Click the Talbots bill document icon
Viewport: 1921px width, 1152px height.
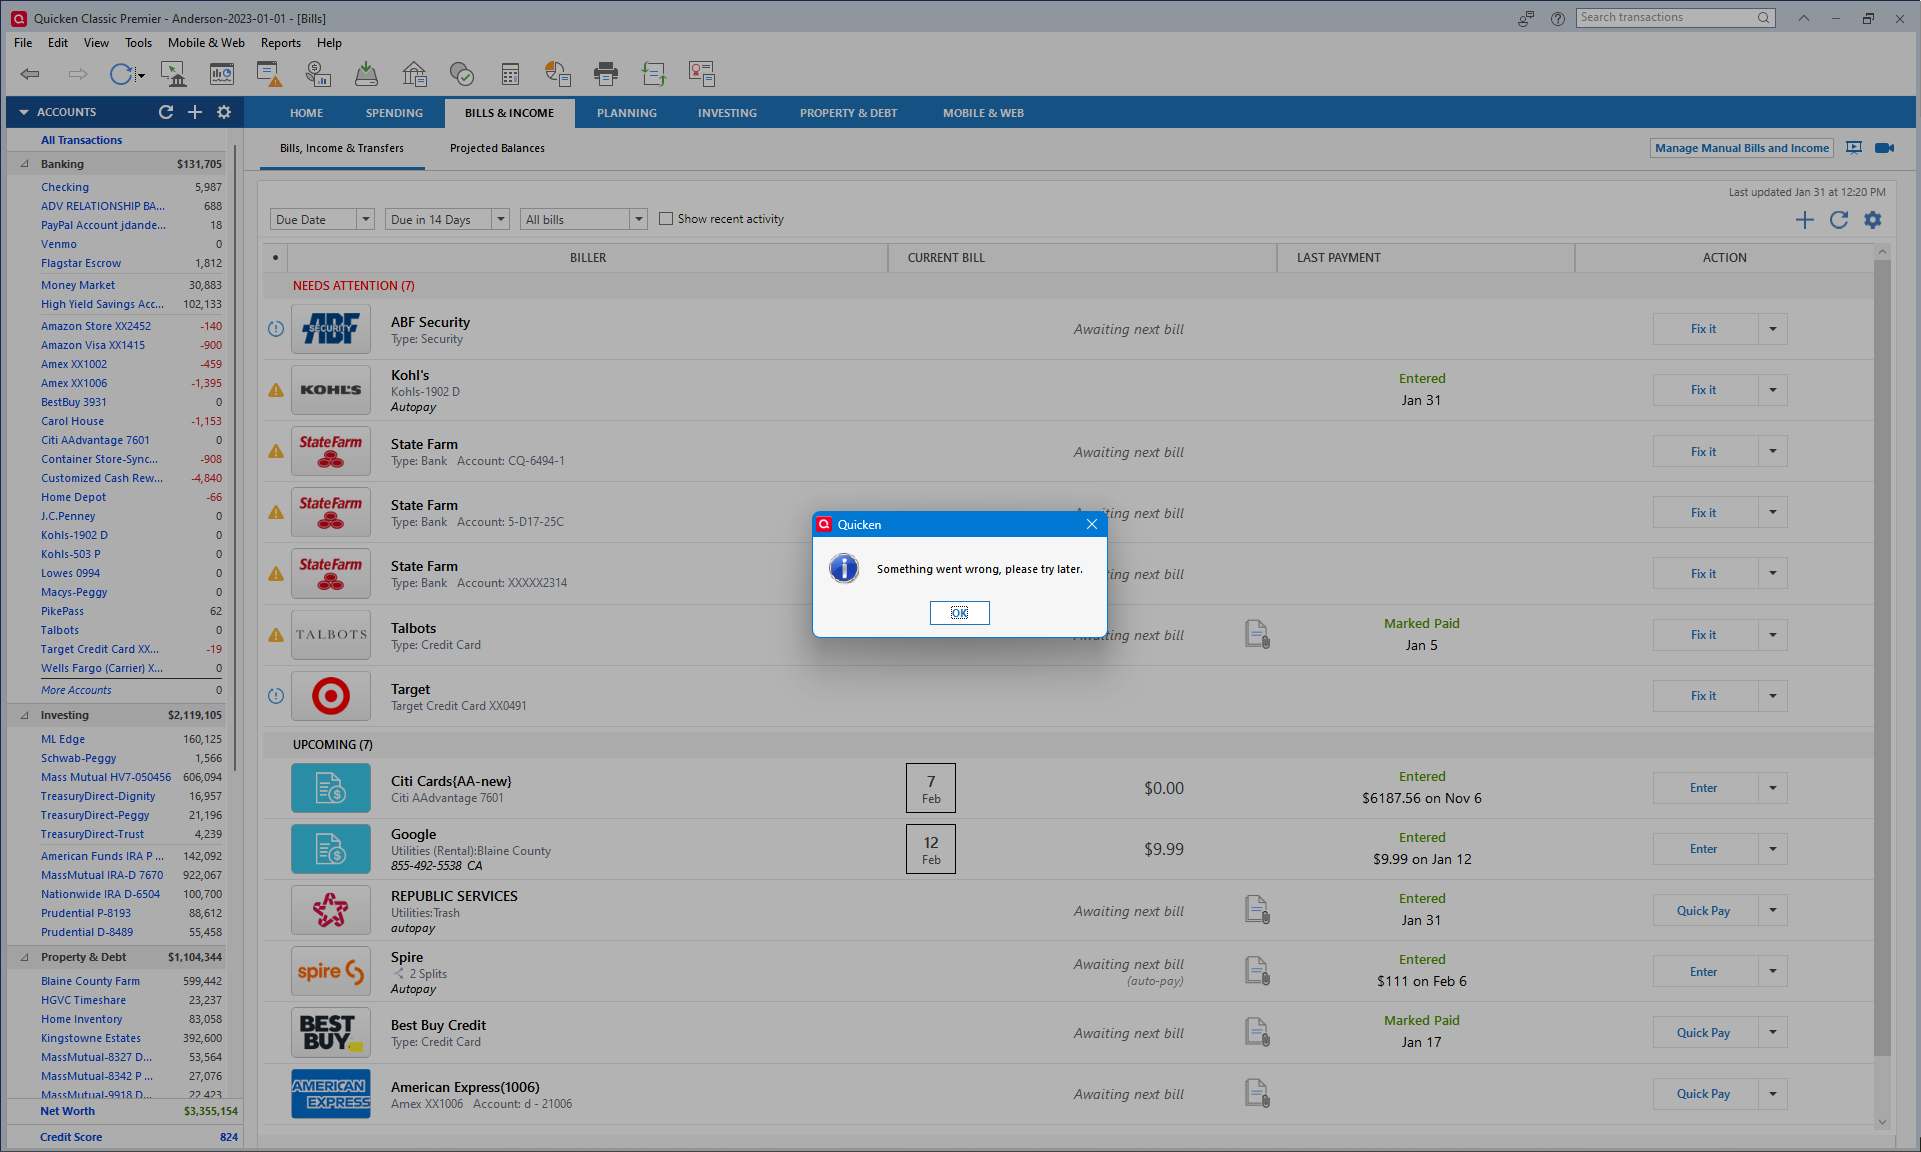[1257, 634]
